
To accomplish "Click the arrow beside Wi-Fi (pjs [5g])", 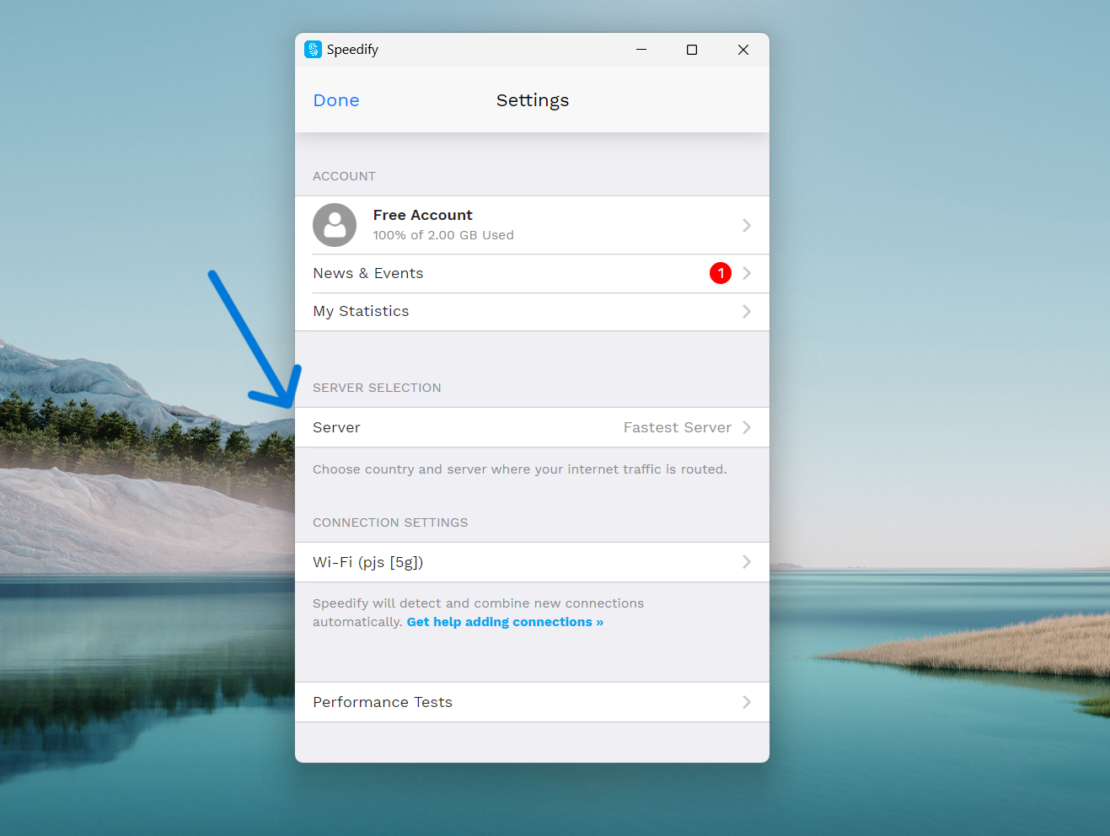I will point(746,562).
